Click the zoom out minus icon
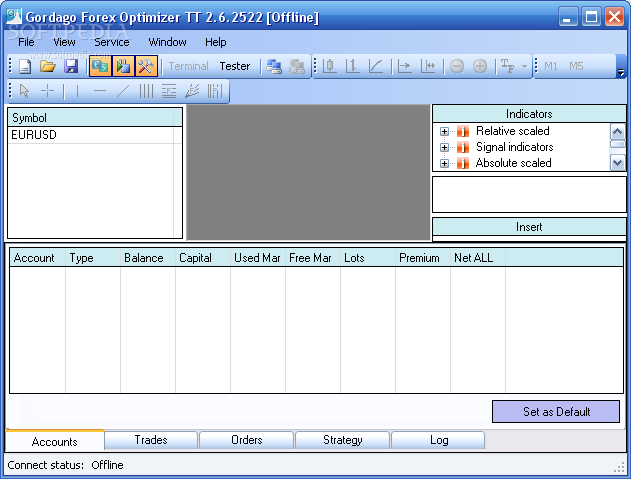 pos(457,66)
